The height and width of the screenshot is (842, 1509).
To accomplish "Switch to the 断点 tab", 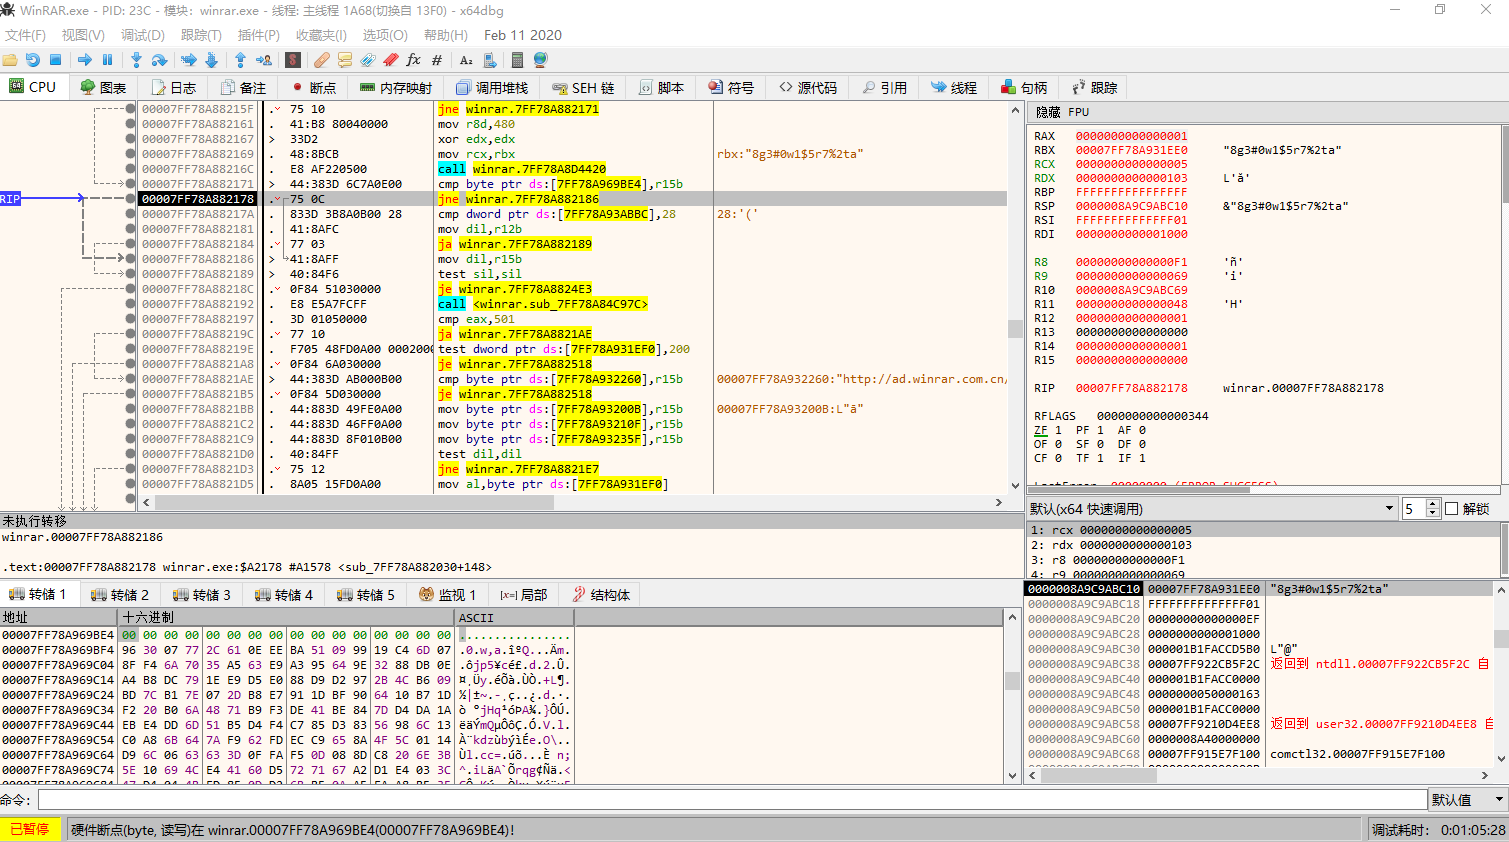I will click(313, 88).
